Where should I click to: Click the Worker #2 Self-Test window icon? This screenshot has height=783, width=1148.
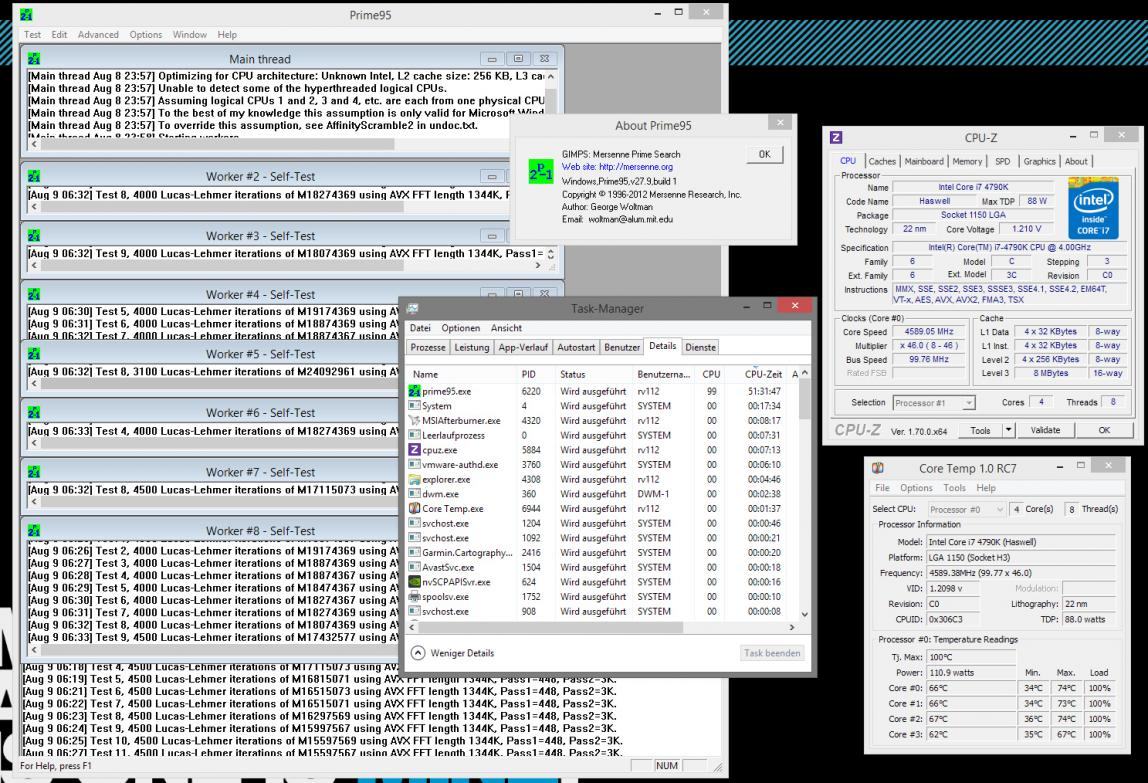tap(34, 177)
